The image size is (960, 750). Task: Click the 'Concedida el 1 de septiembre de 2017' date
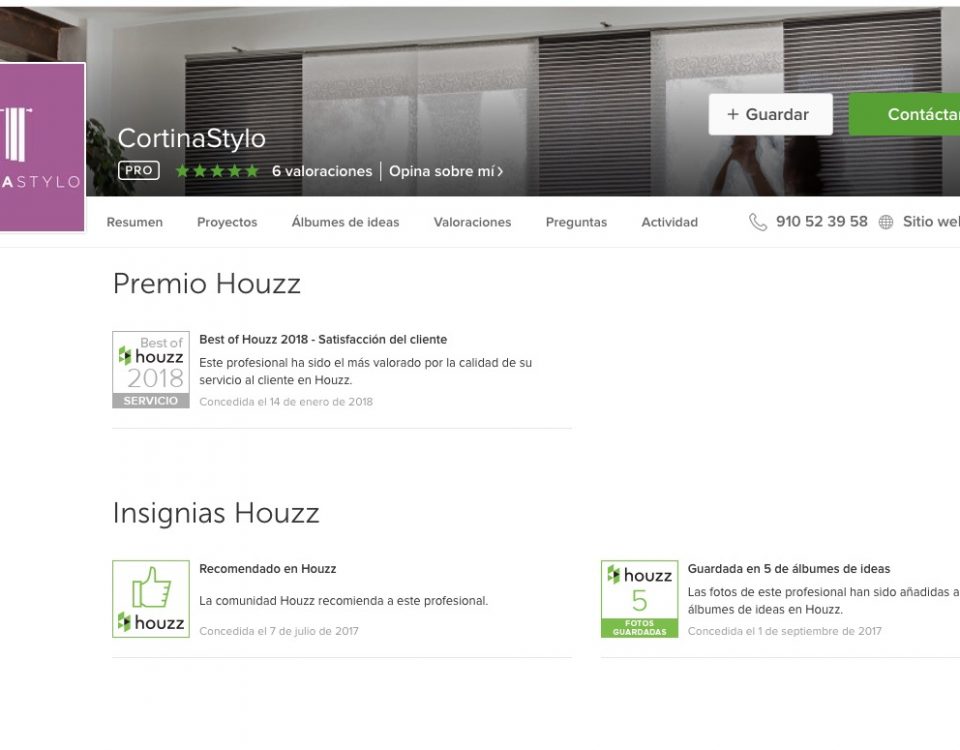point(784,631)
